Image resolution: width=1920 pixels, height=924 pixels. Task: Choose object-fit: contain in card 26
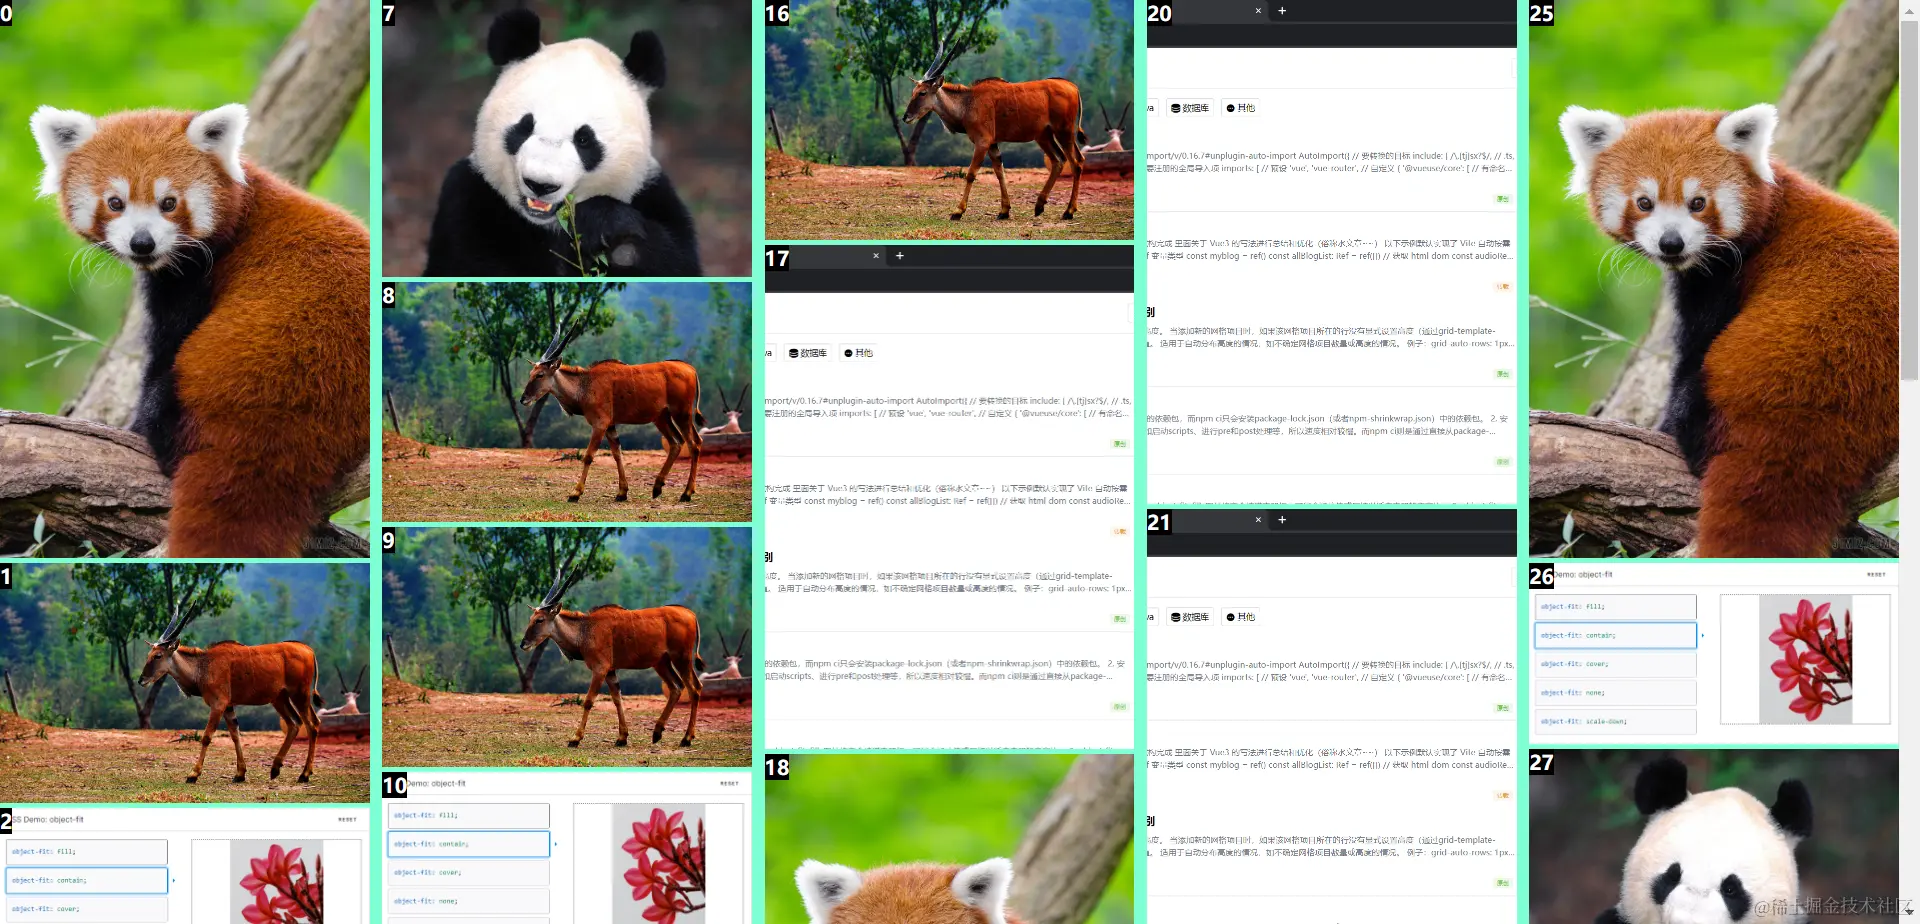coord(1615,635)
